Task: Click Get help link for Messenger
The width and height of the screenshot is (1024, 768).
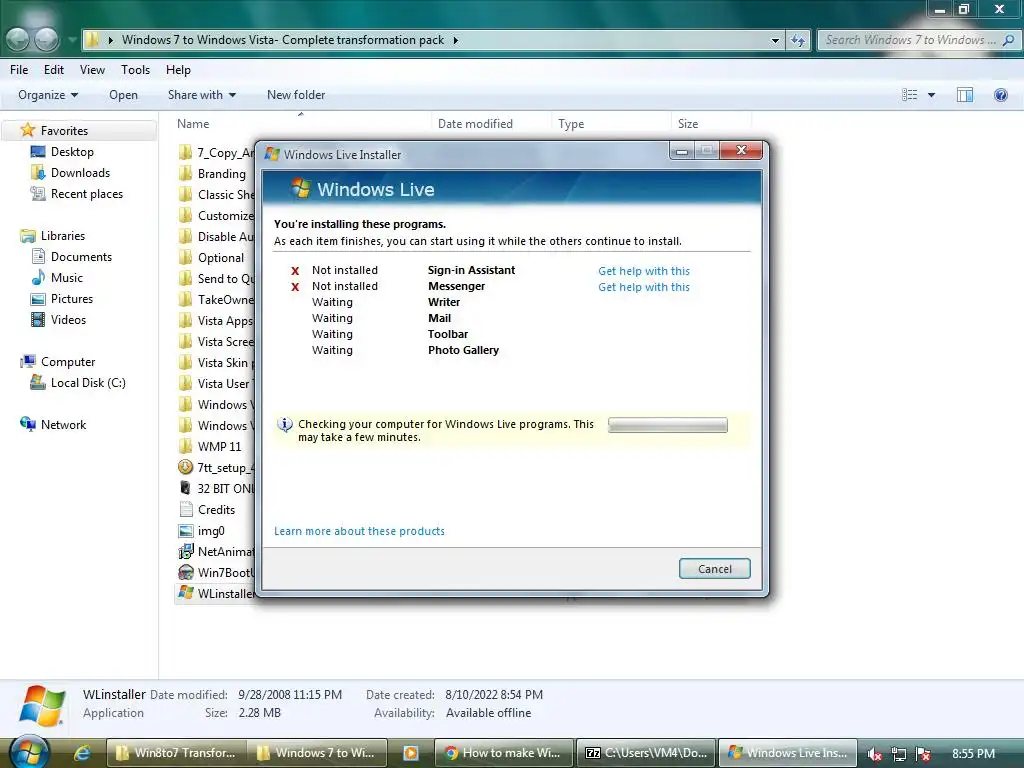Action: coord(644,287)
